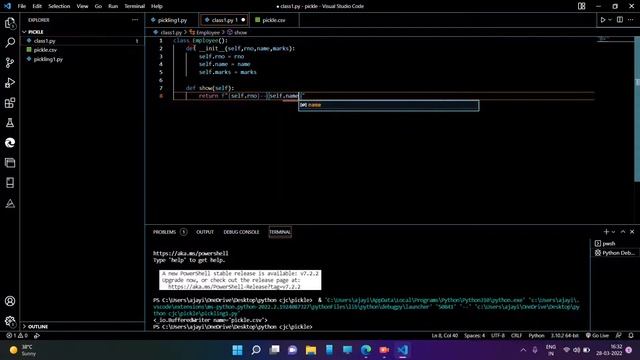The width and height of the screenshot is (640, 360).
Task: Open the terminal launch profile dropdown
Action: 613,232
